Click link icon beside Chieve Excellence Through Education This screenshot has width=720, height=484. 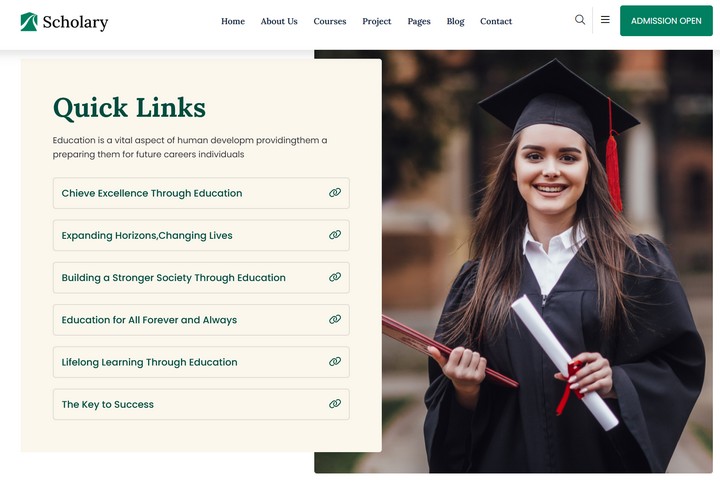[x=335, y=193]
